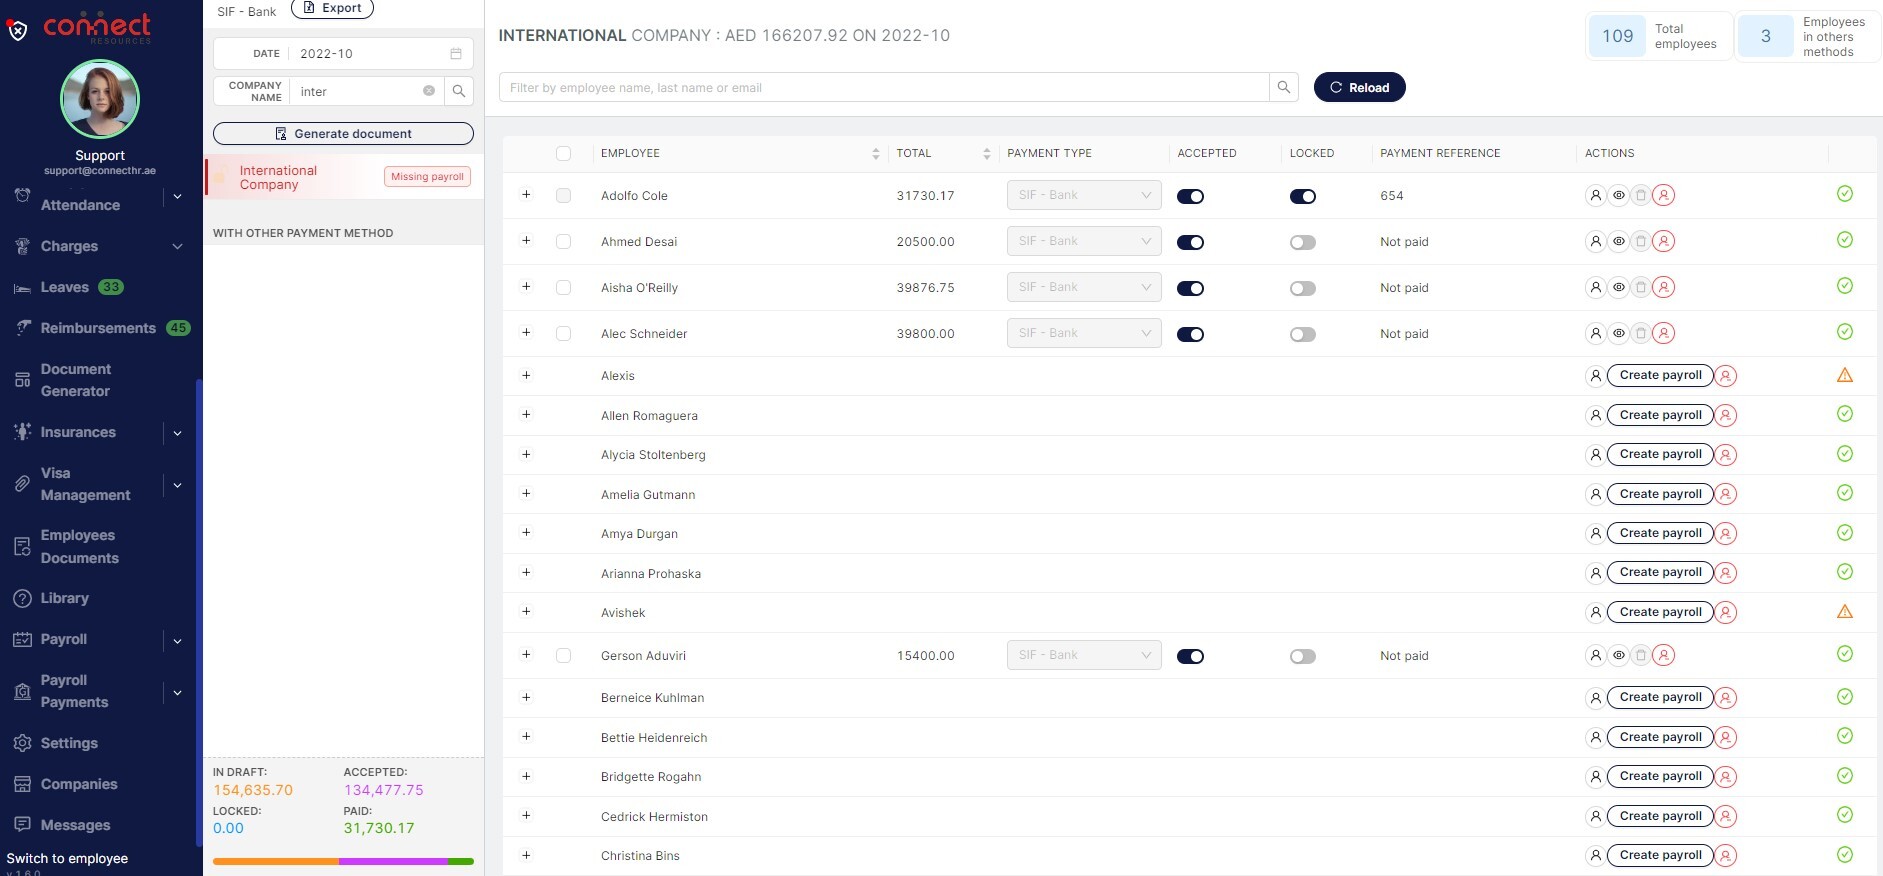Click orange warning icon in Avishek row
This screenshot has height=876, width=1883.
click(x=1845, y=612)
